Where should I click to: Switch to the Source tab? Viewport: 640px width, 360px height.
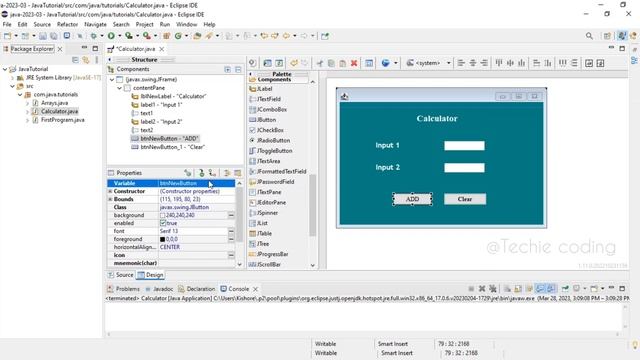click(120, 275)
